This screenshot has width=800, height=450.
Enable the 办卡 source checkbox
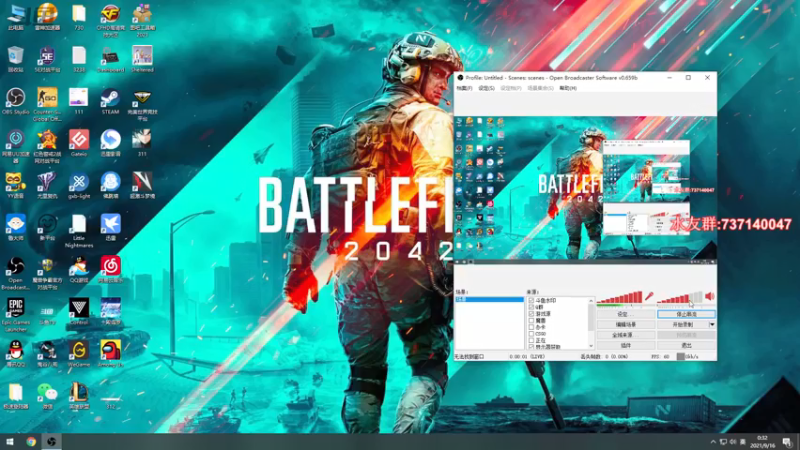[x=531, y=327]
